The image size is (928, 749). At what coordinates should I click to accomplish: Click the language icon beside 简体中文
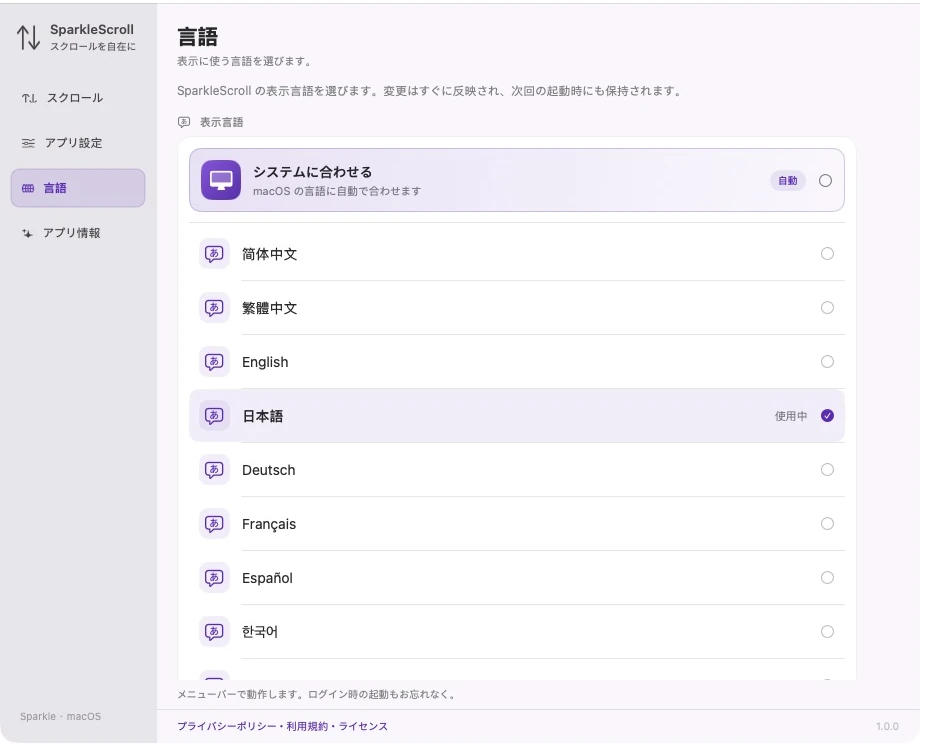pyautogui.click(x=214, y=254)
